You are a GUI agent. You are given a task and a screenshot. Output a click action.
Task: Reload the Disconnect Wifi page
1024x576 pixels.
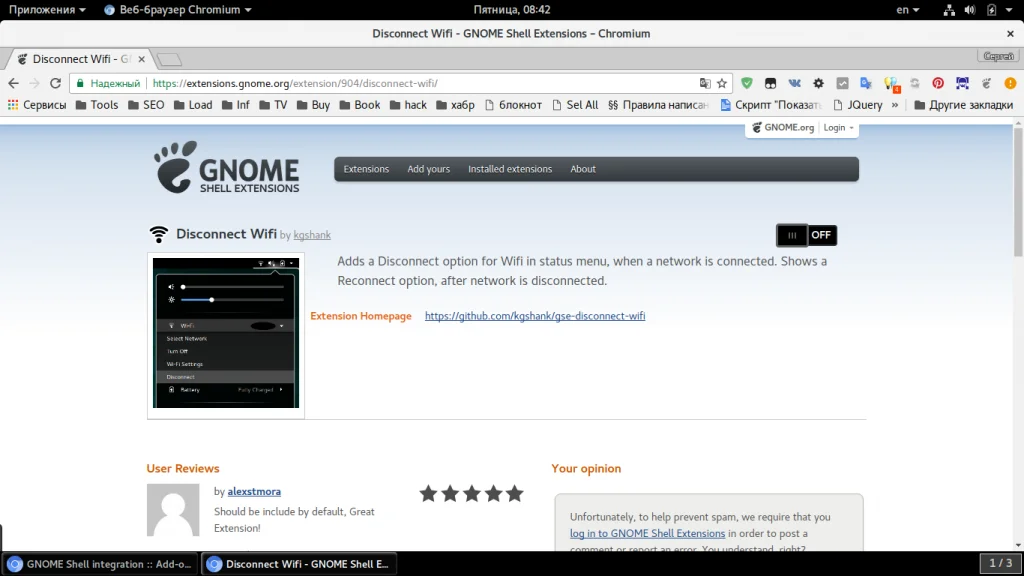point(56,84)
